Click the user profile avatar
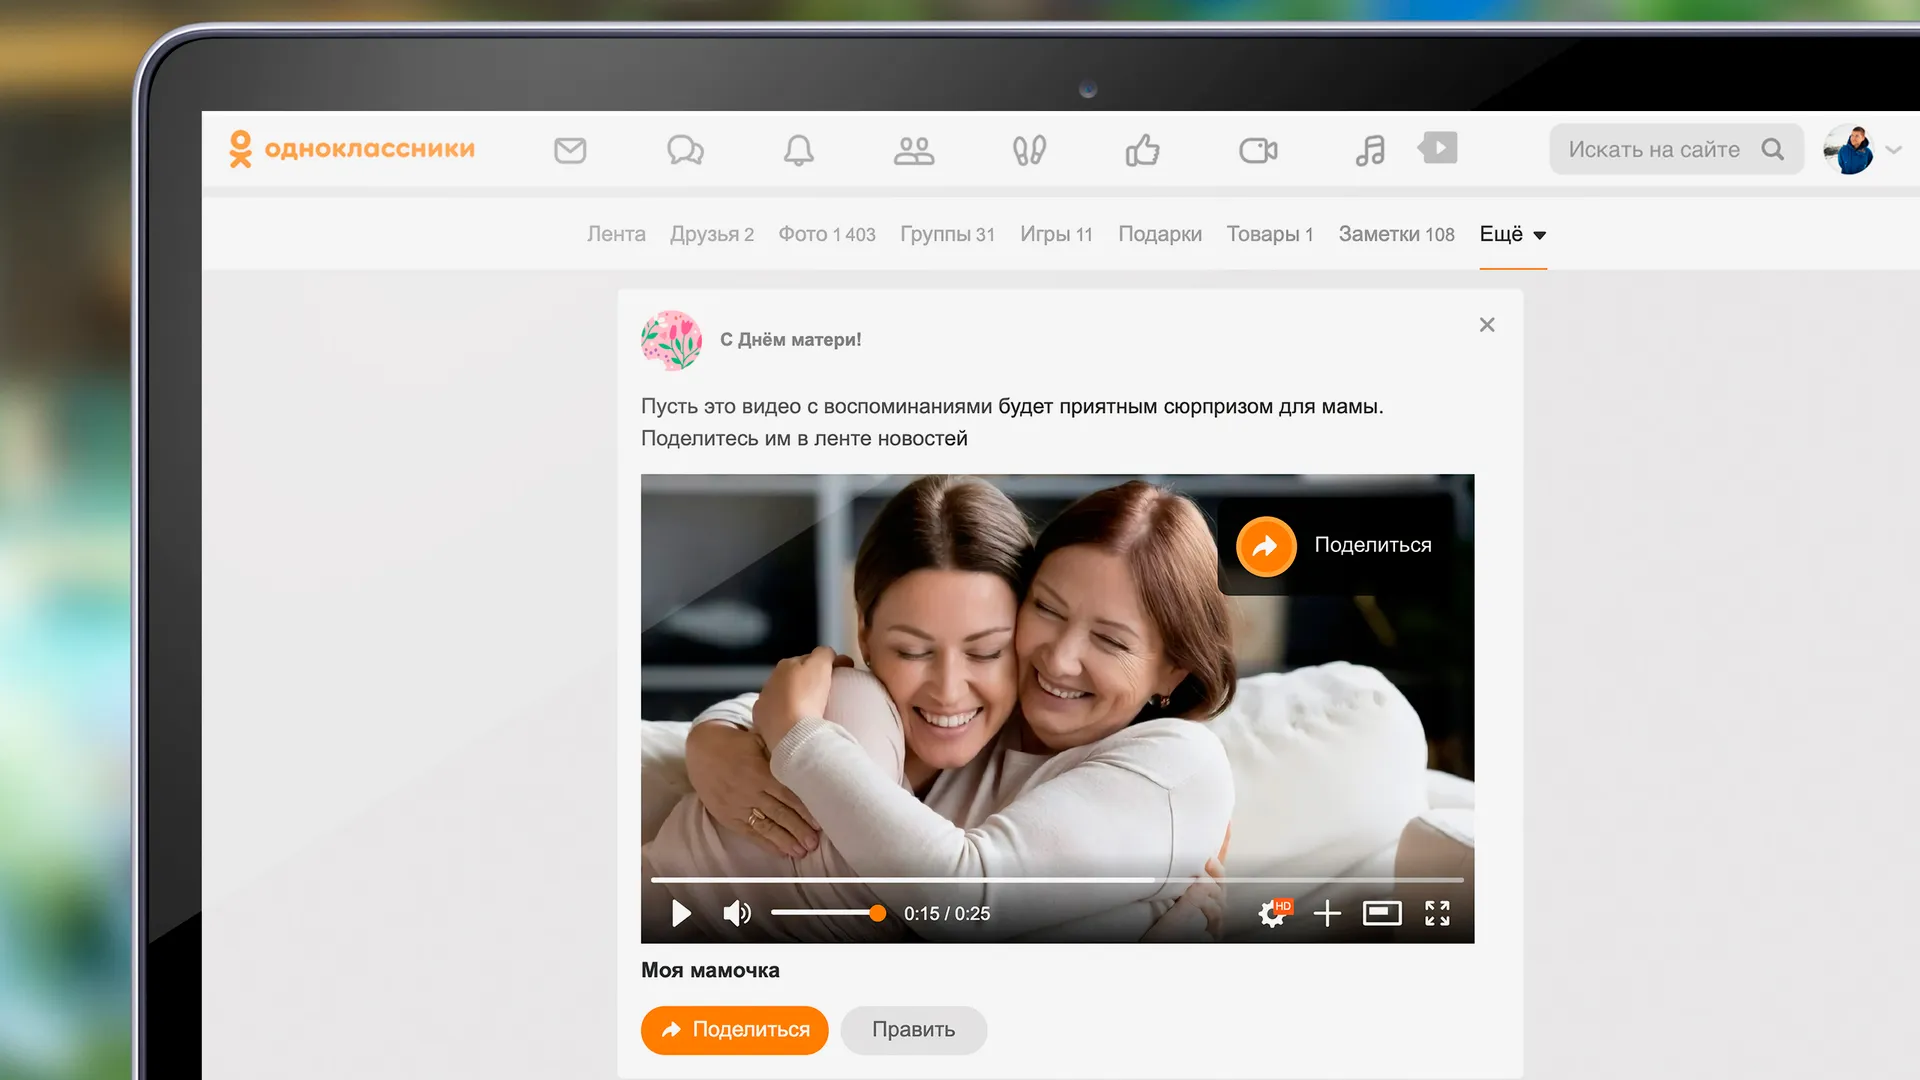 (1848, 149)
